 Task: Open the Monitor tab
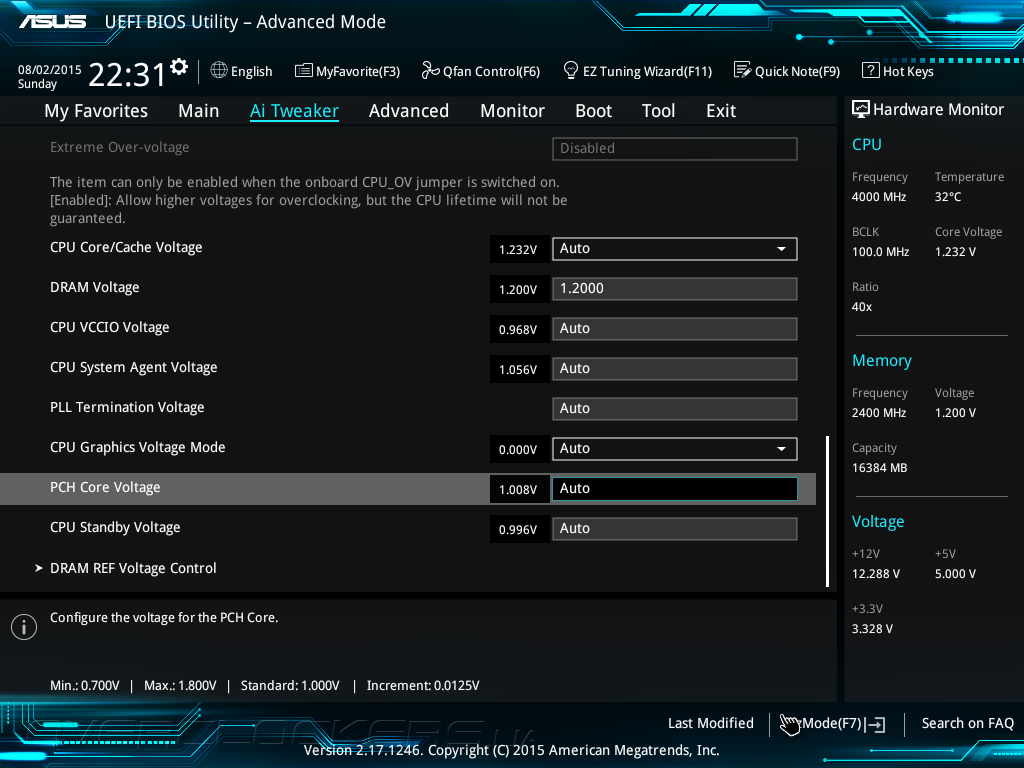(512, 111)
